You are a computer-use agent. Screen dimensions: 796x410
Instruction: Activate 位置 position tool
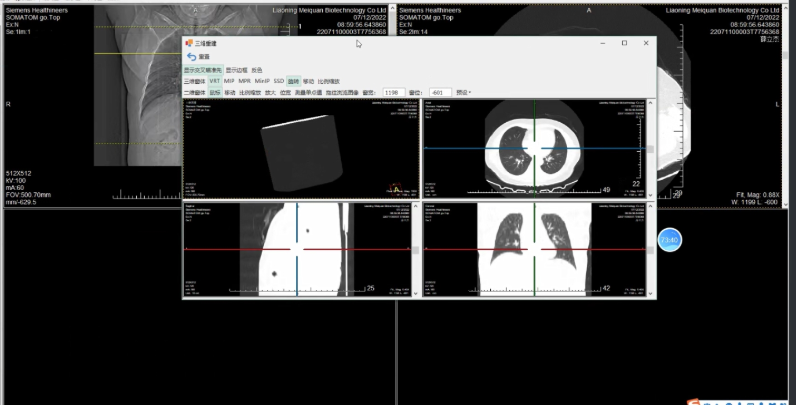(x=285, y=92)
